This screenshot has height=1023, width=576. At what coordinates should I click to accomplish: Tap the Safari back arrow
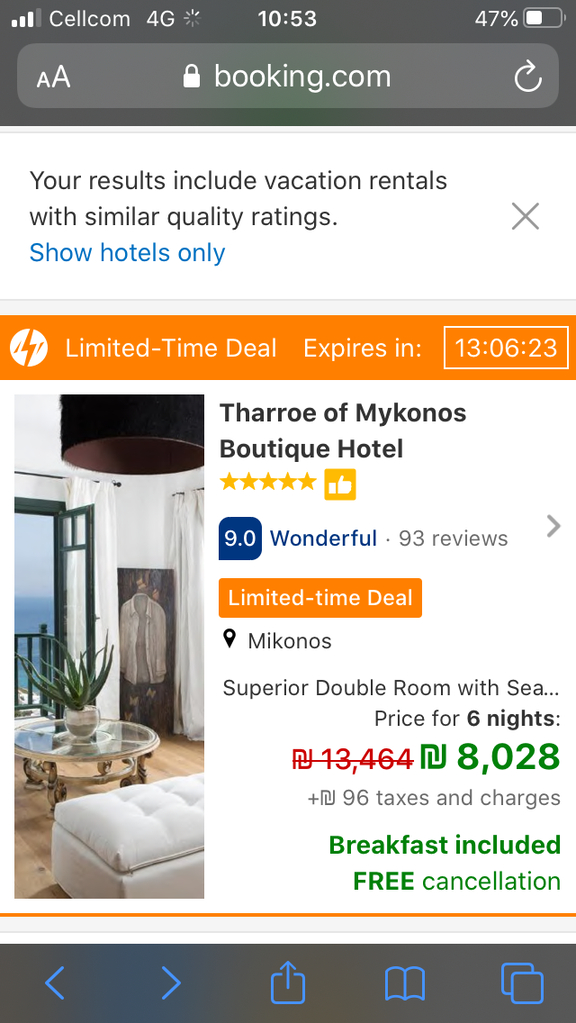point(55,983)
